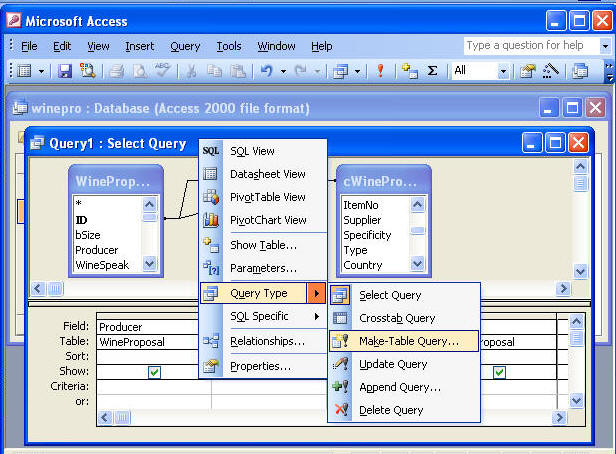Toggle the Show checkbox in the rightmost column
This screenshot has width=616, height=454.
[x=499, y=372]
